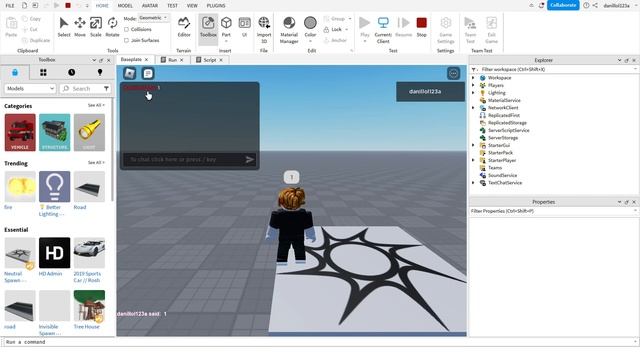Switch view with Current Client button
This screenshot has width=640, height=360.
tap(383, 29)
